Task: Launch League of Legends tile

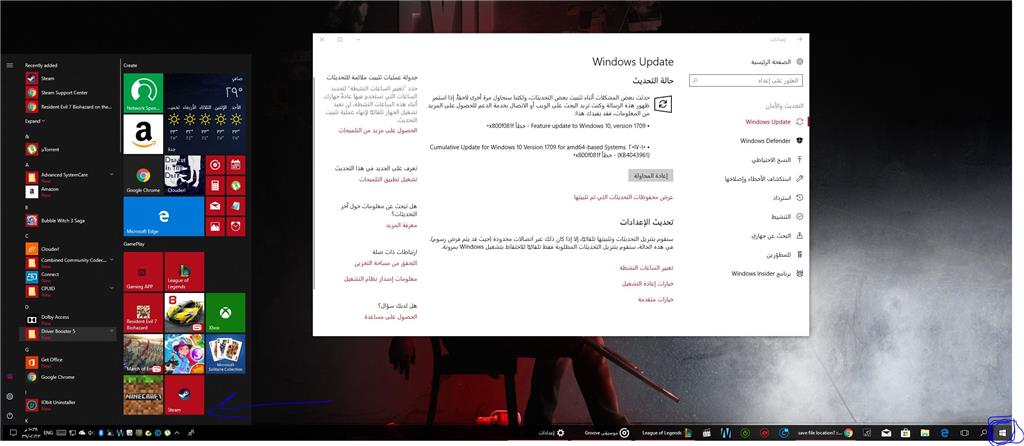Action: click(184, 272)
